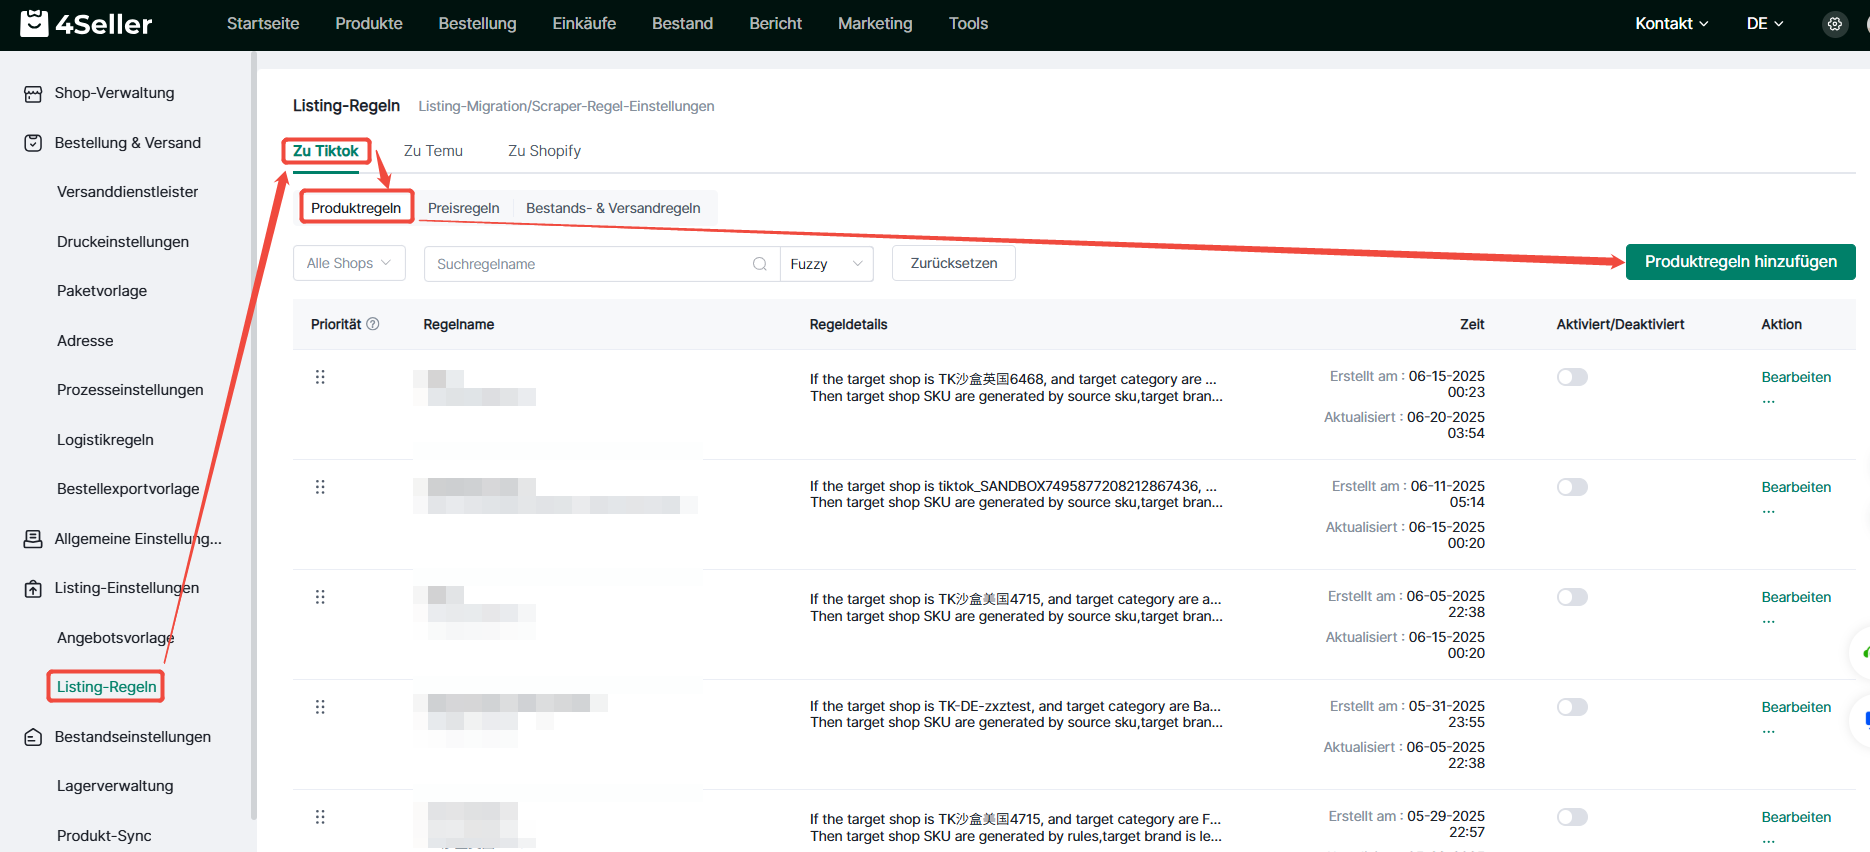
Task: Open the settings gear icon
Action: pos(1834,24)
